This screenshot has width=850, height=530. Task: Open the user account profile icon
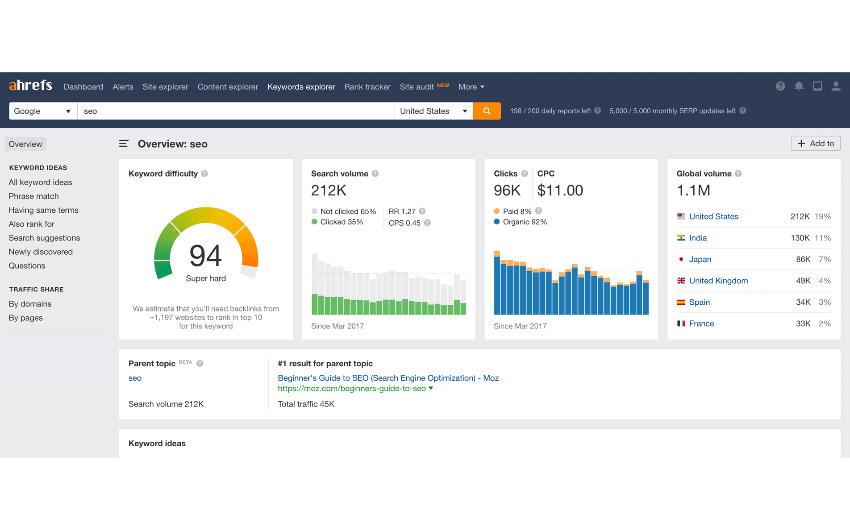click(836, 86)
